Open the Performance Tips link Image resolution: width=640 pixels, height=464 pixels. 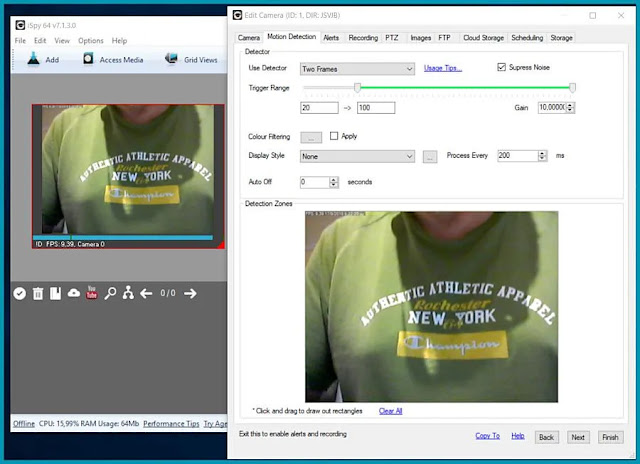click(x=171, y=424)
